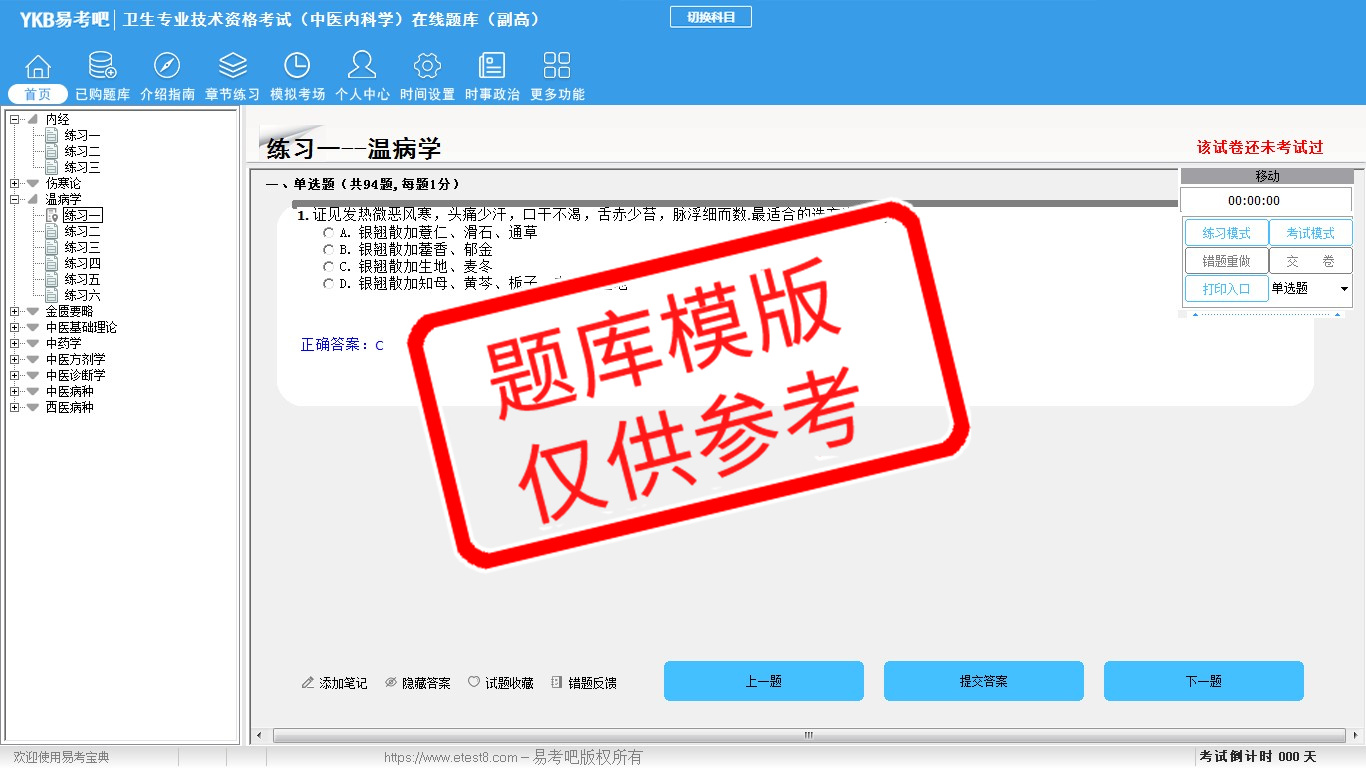The image size is (1366, 768).
Task: Expand the 金匮要略 tree node
Action: 15,312
